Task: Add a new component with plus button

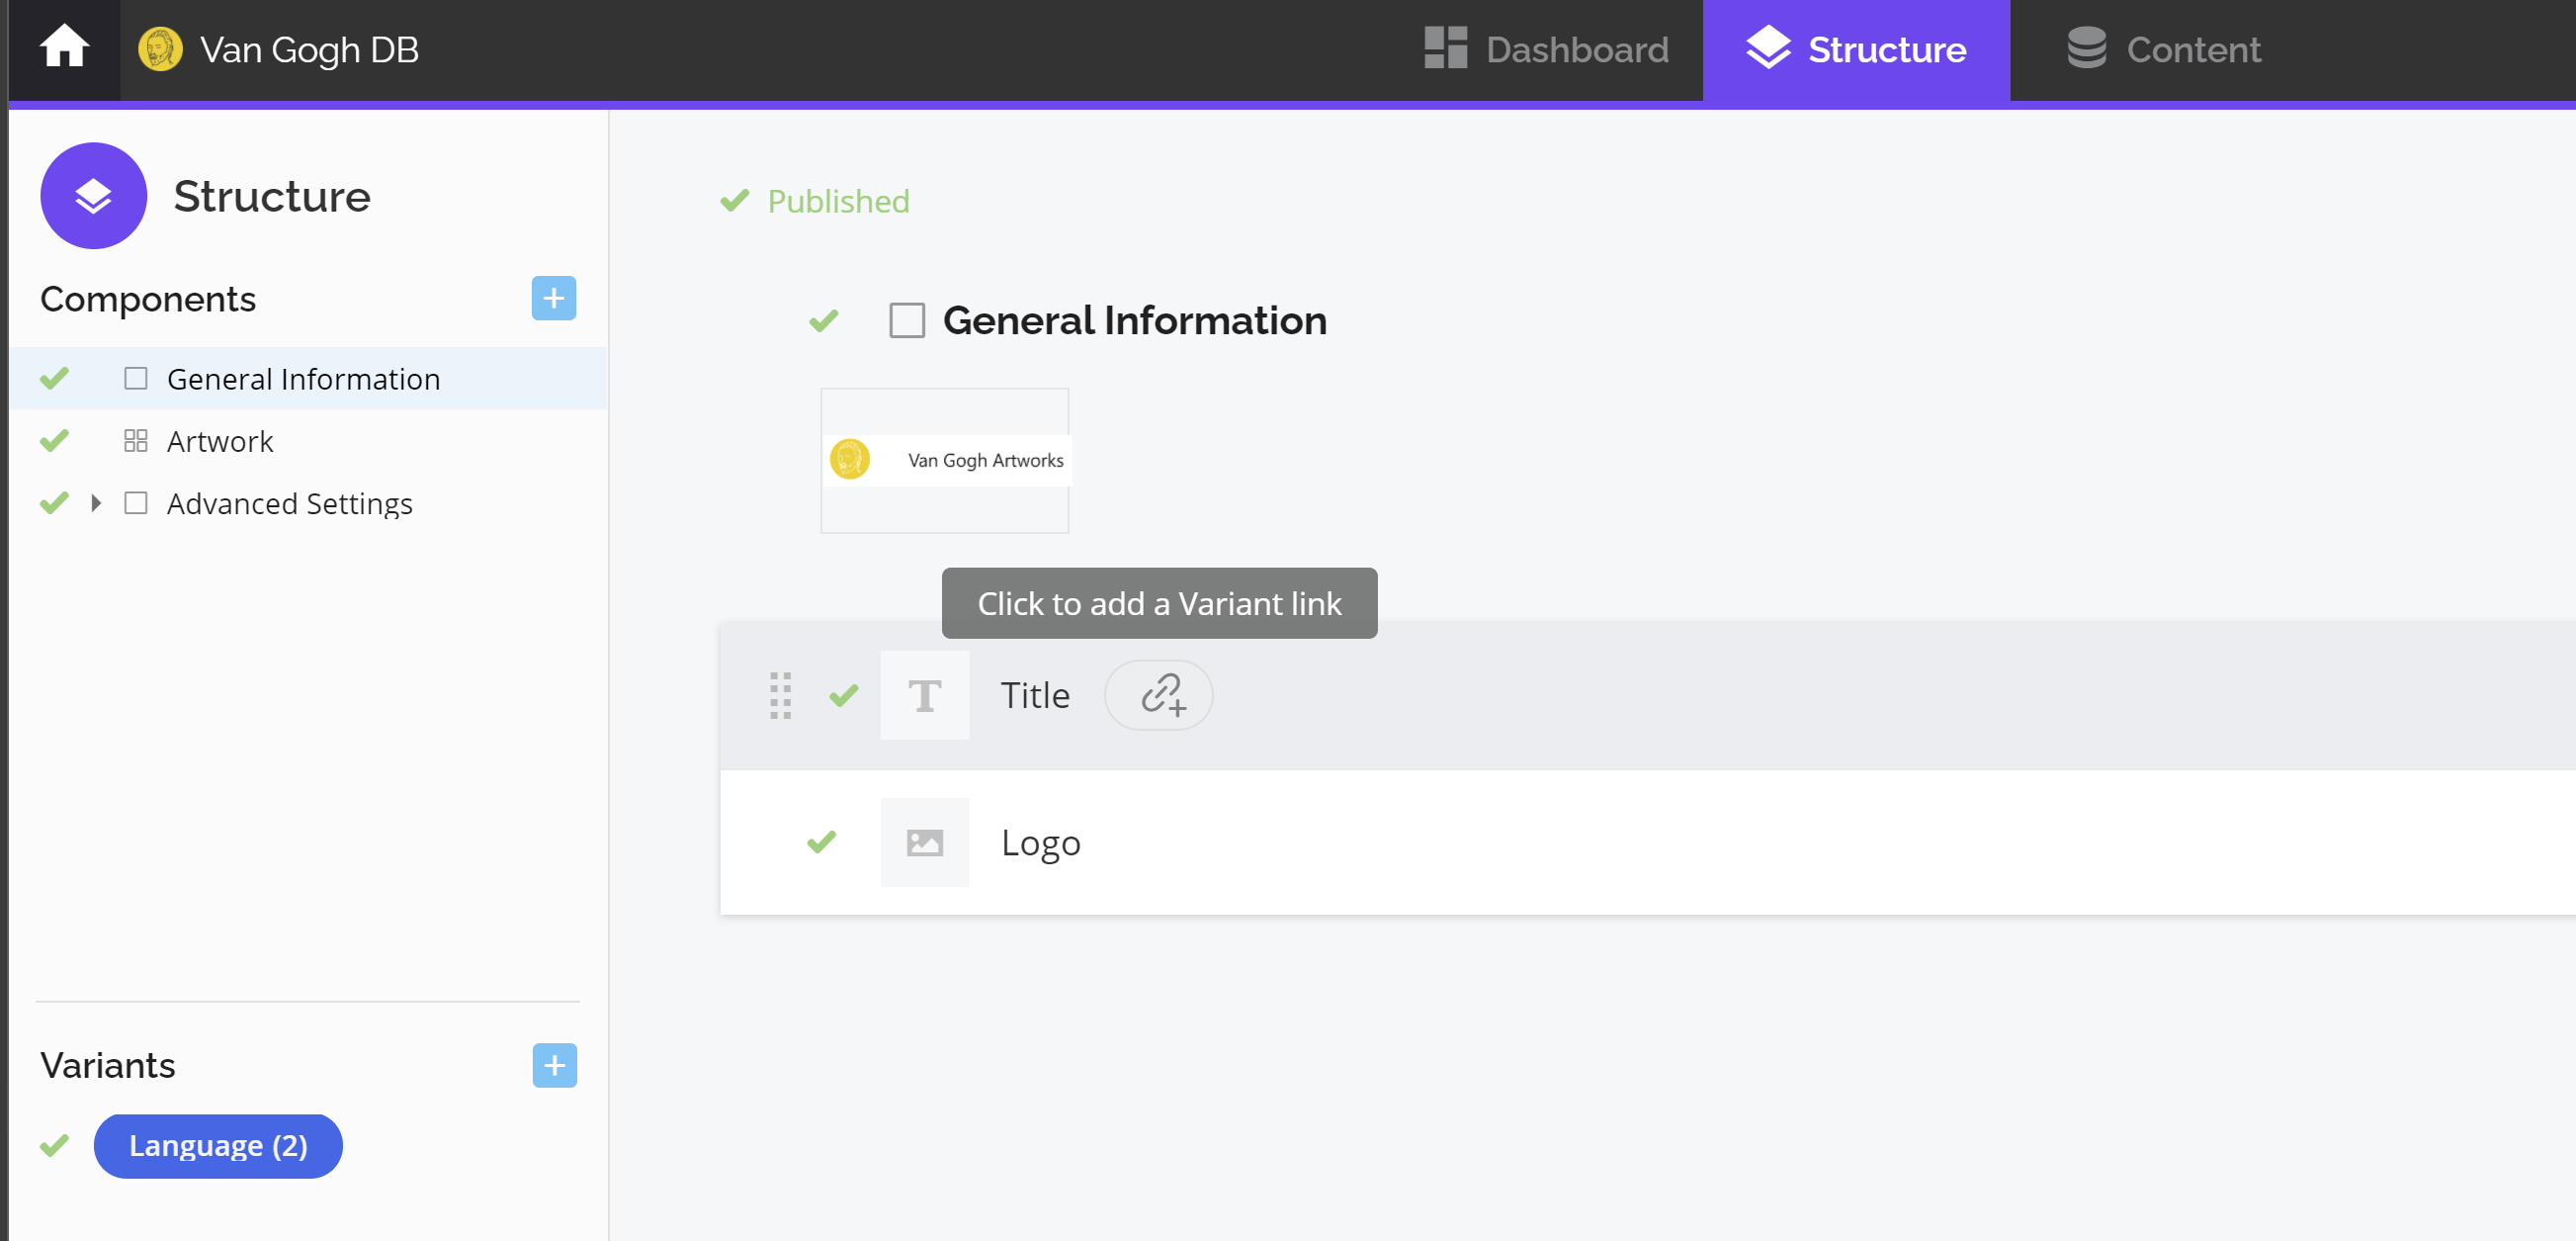Action: (x=553, y=298)
